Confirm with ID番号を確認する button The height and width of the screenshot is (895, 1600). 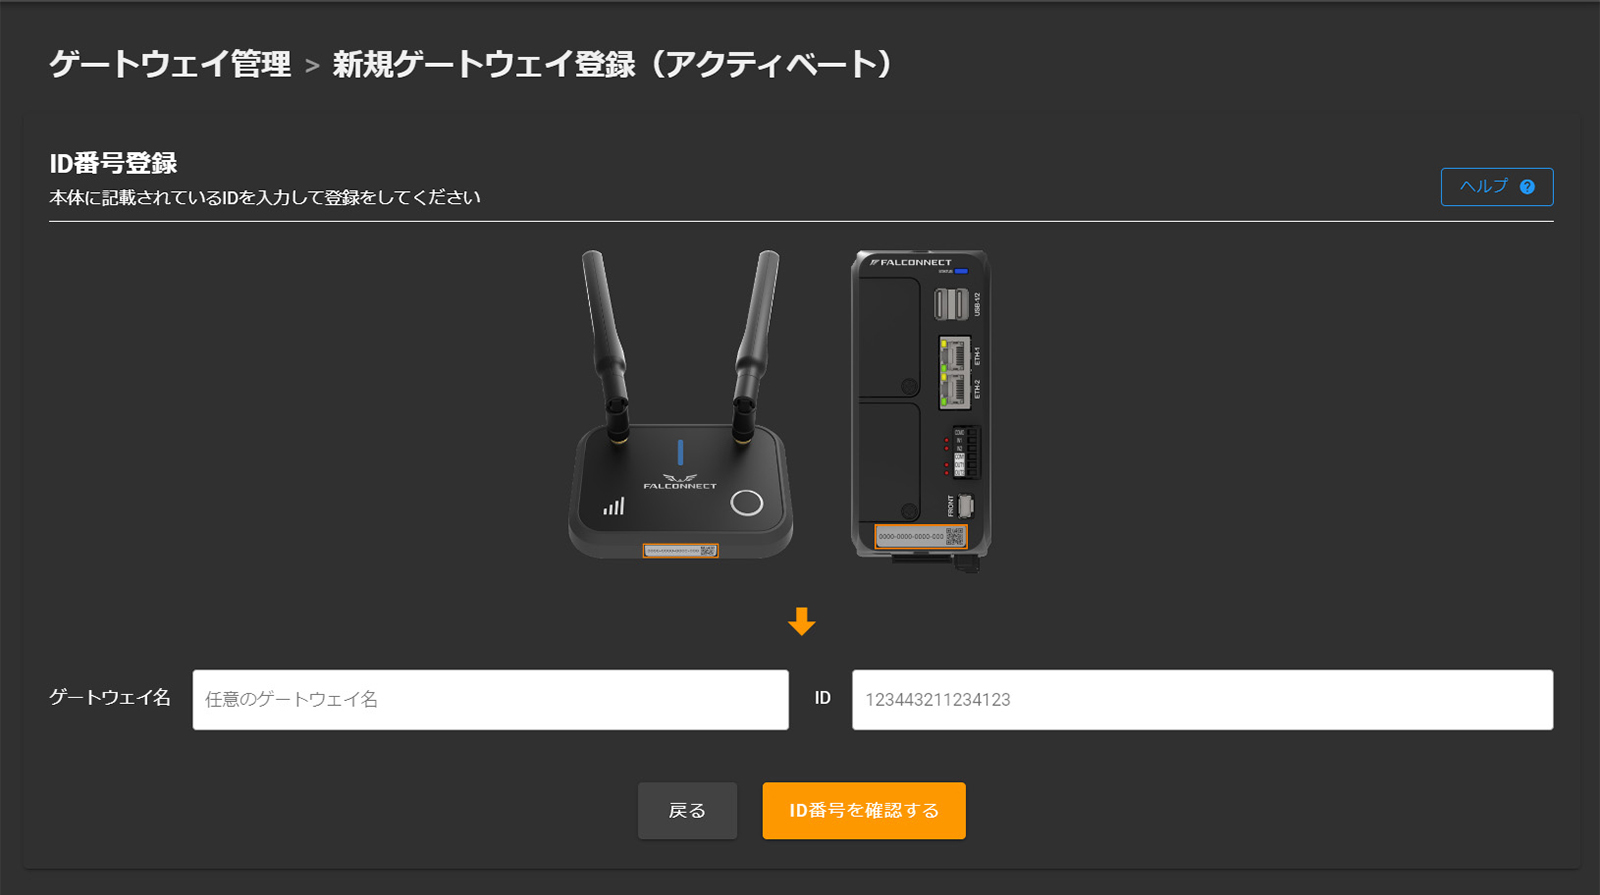(864, 811)
